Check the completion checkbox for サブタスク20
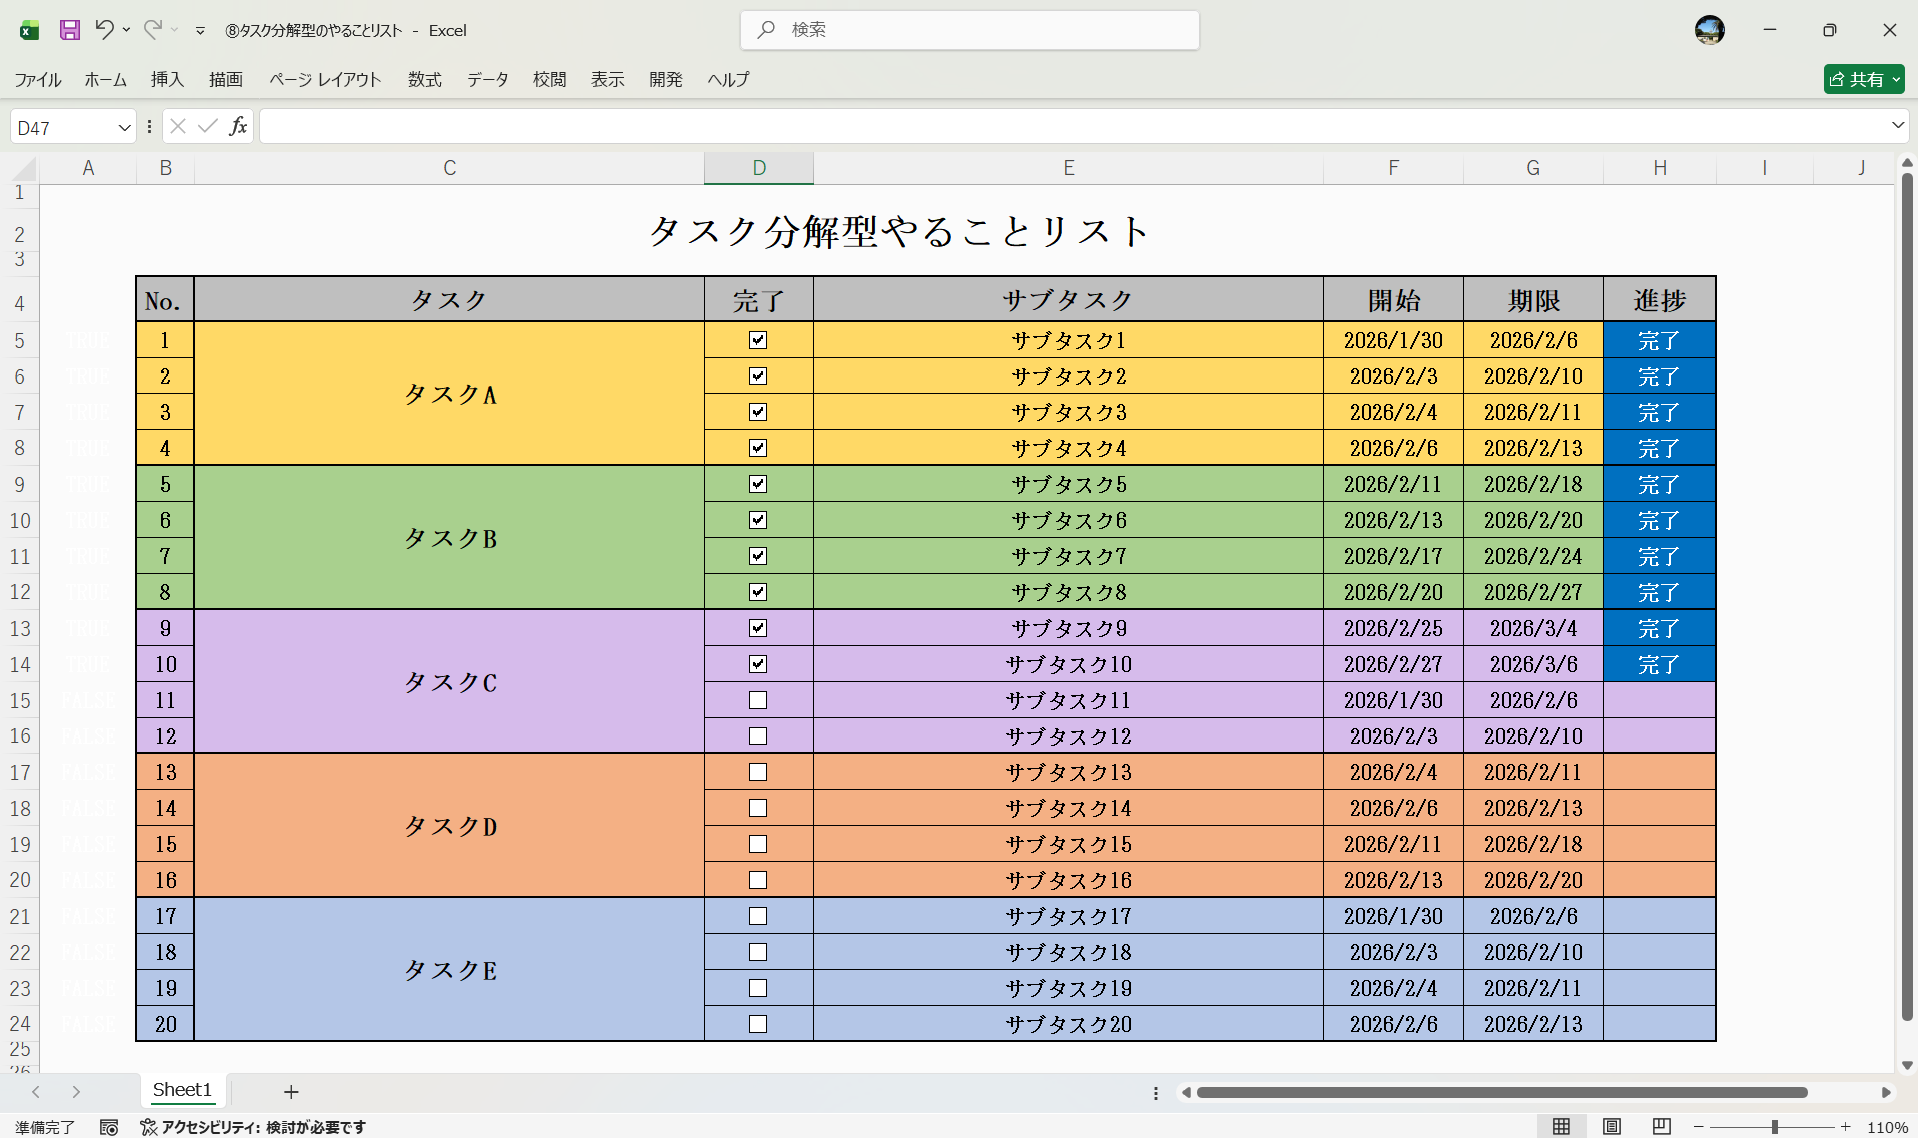1918x1138 pixels. coord(758,1023)
